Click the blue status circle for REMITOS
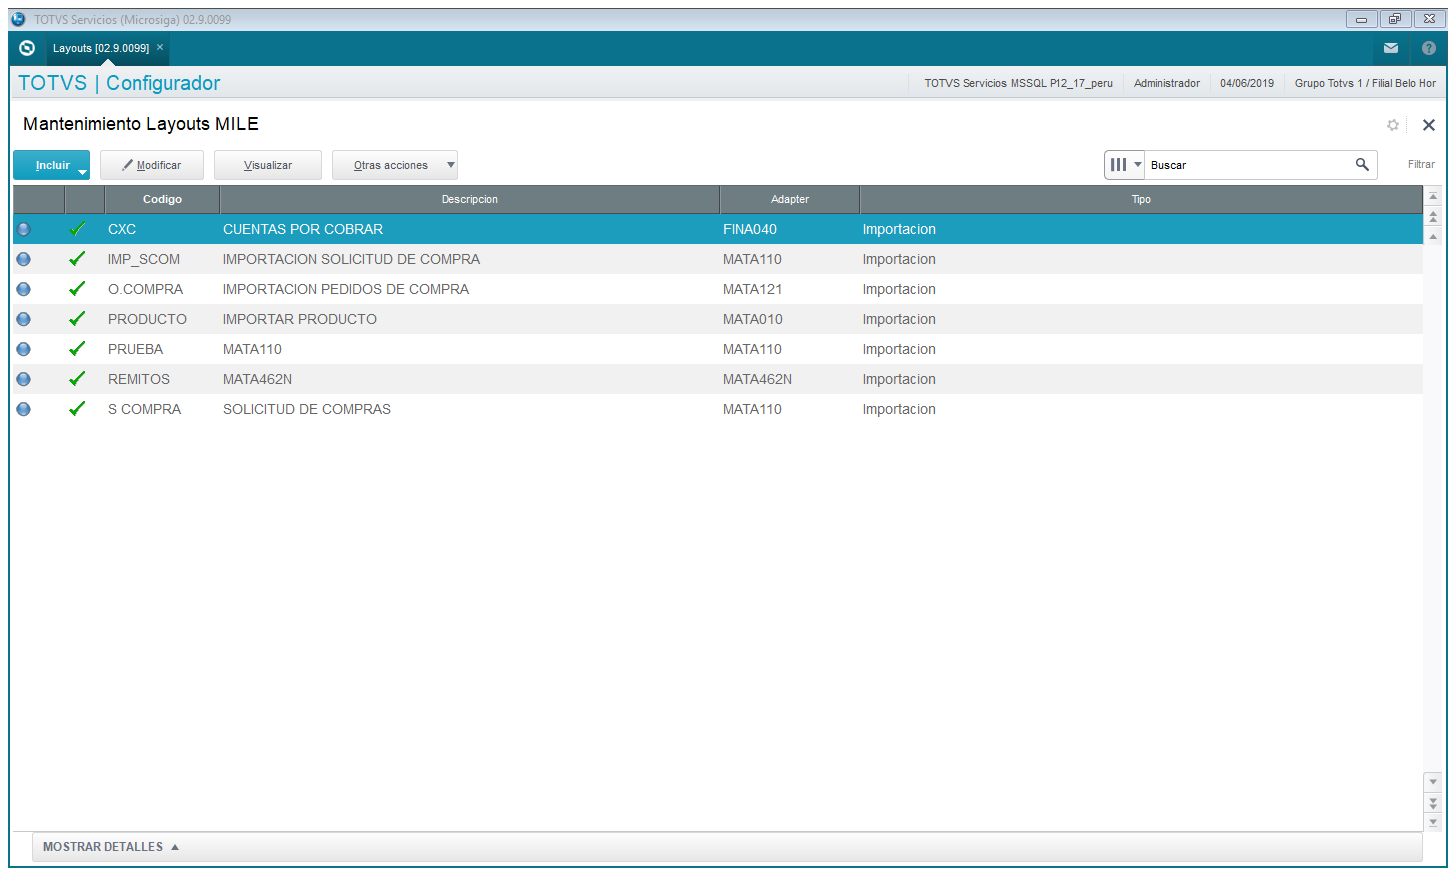 coord(23,379)
